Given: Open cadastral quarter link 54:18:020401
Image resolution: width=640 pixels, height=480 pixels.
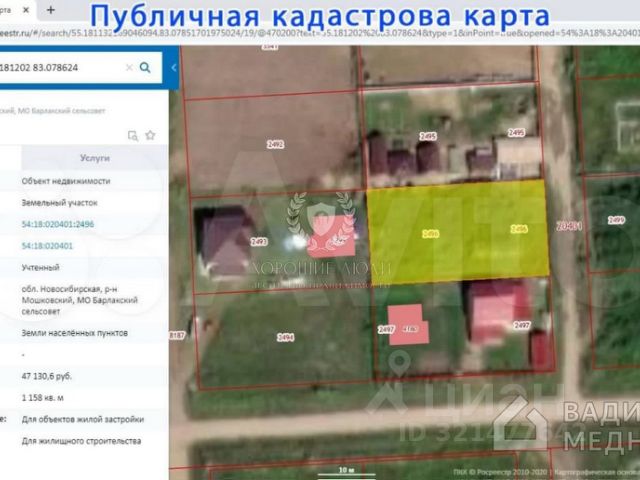Looking at the screenshot, I should (x=47, y=246).
